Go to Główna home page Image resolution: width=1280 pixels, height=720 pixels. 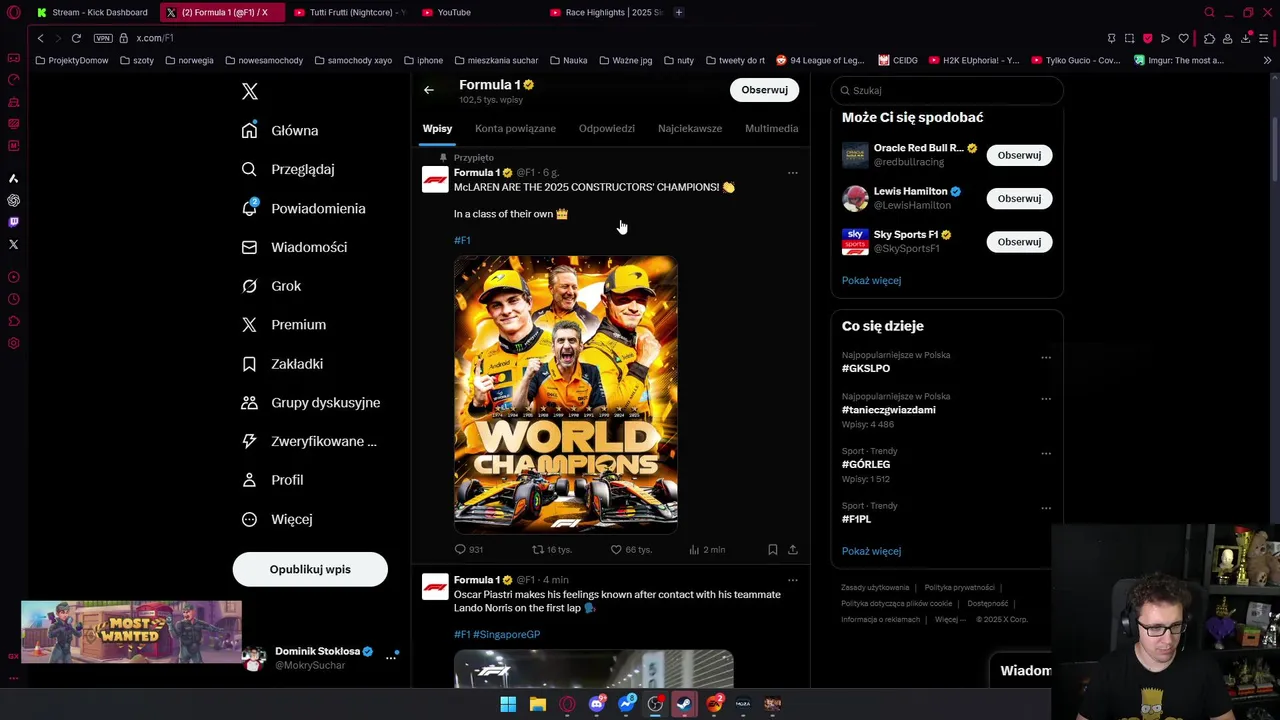tap(280, 130)
